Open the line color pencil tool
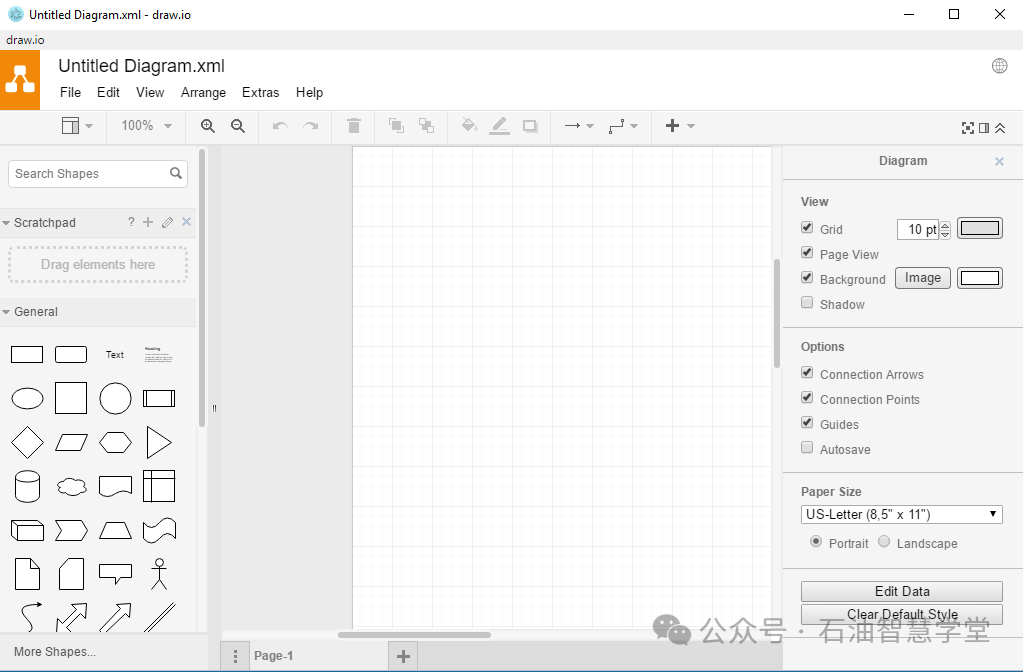Screen dimensions: 1023x672 click(x=499, y=125)
